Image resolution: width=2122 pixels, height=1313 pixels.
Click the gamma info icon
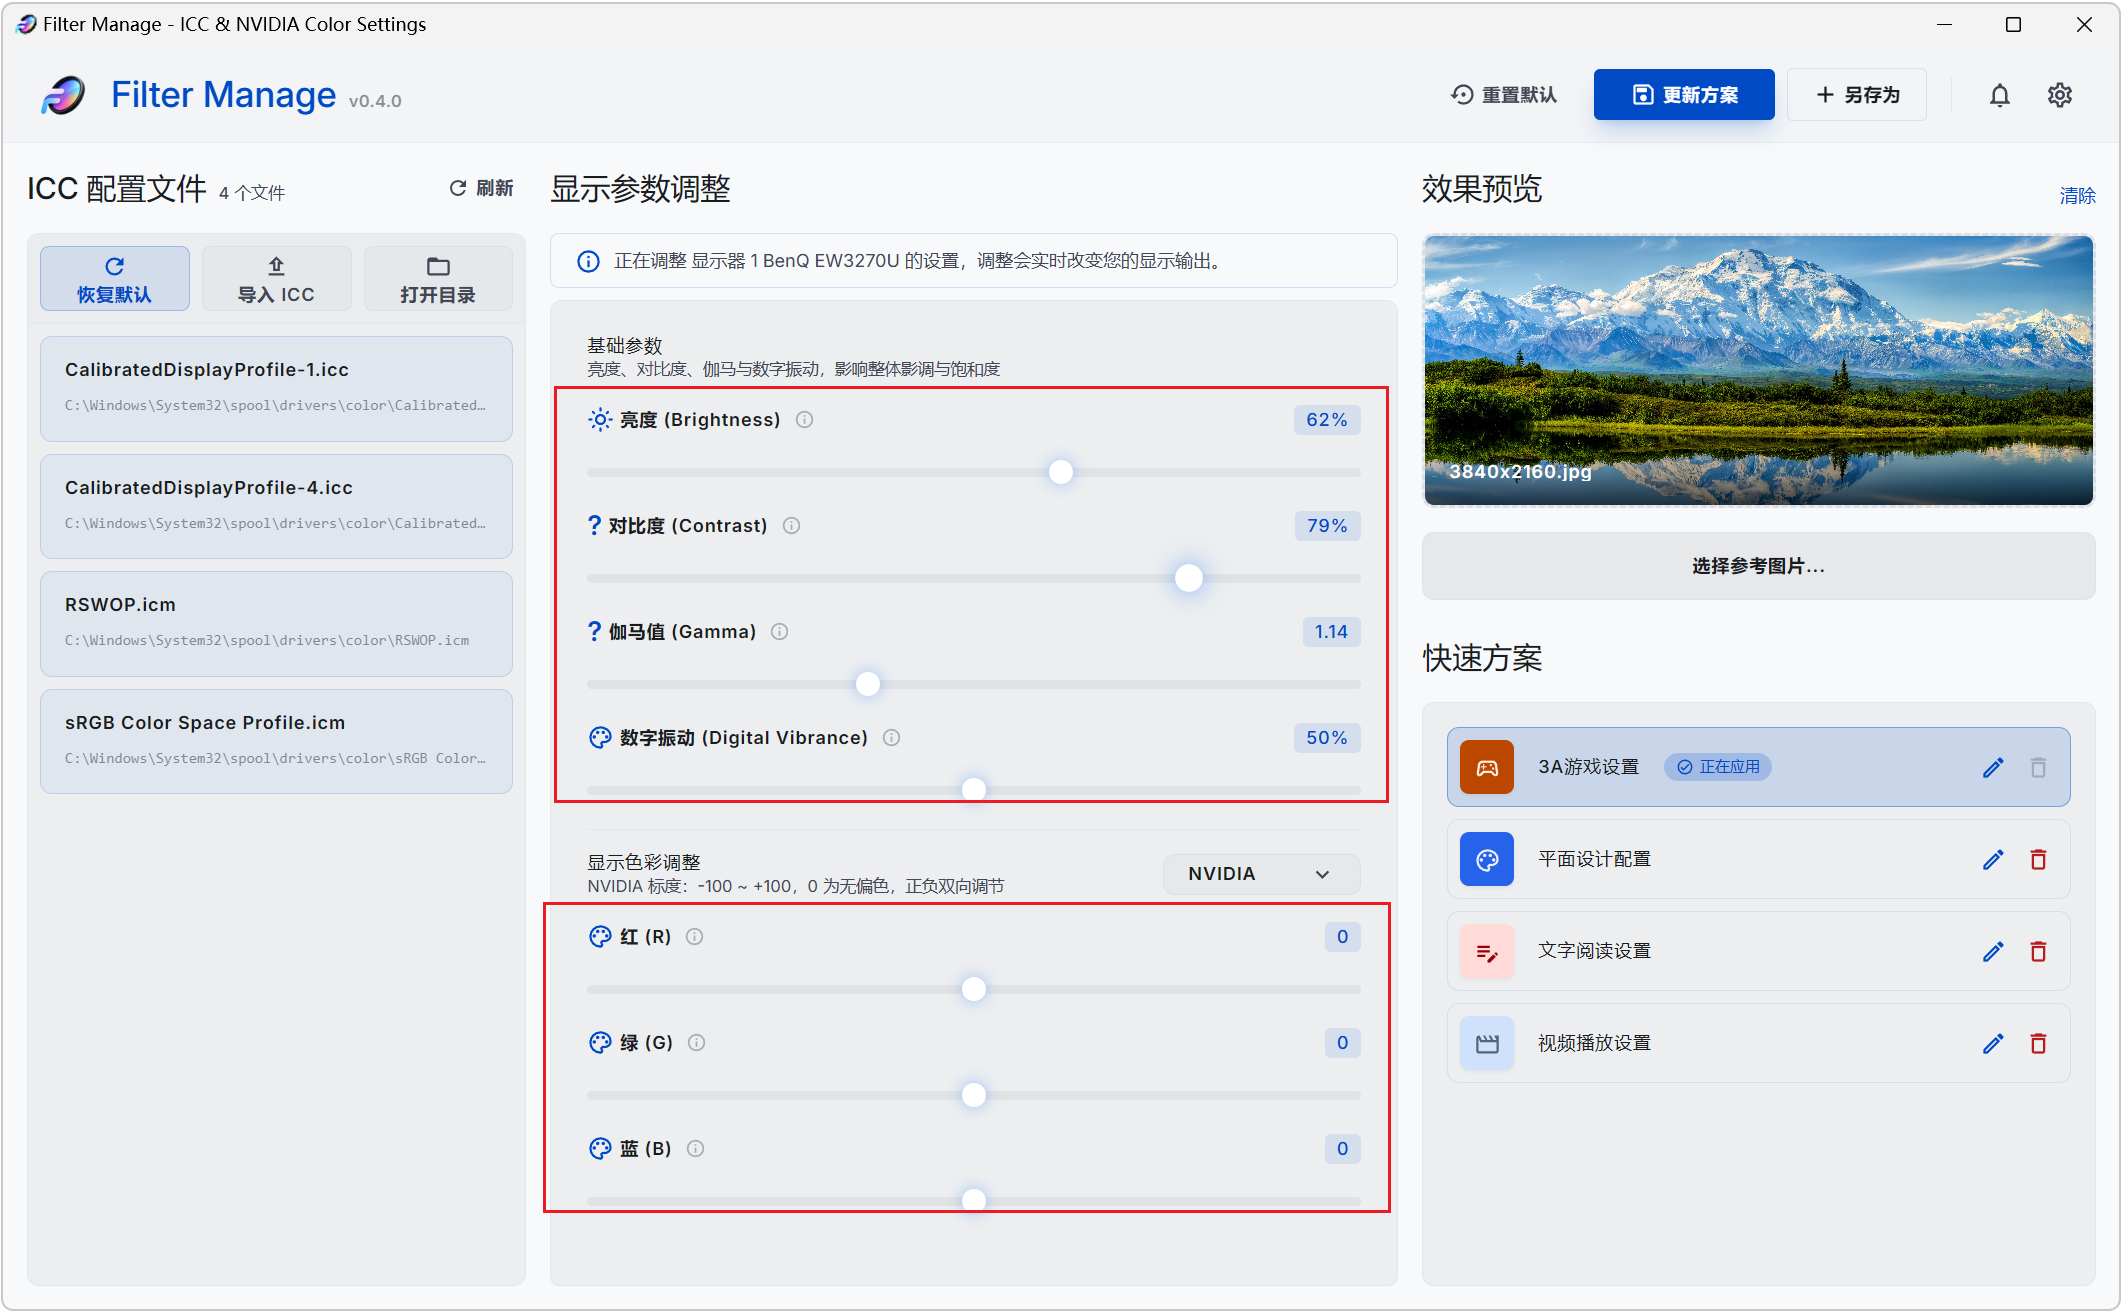[779, 632]
